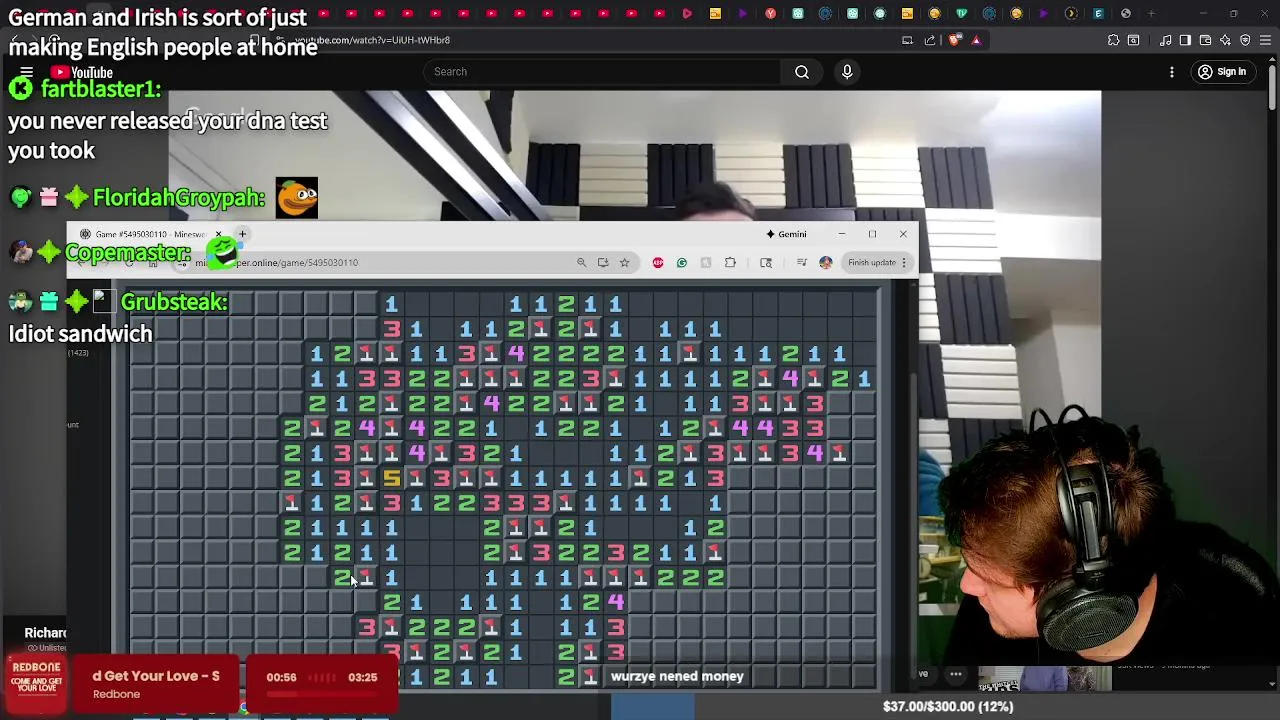Open Brave Leo AI sparkle icon
This screenshot has height=720, width=1280.
(x=1225, y=40)
